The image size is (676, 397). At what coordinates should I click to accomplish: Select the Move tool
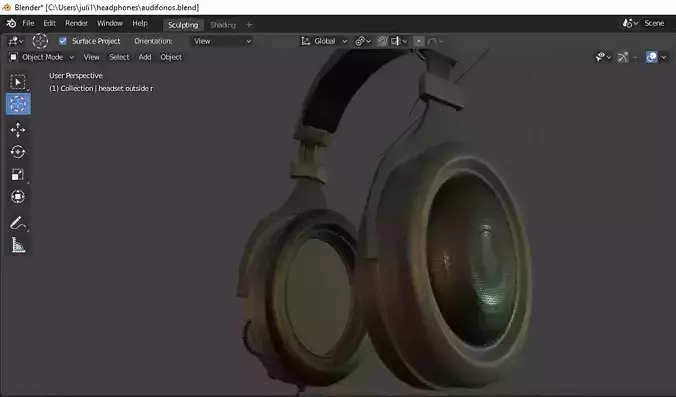coord(18,130)
